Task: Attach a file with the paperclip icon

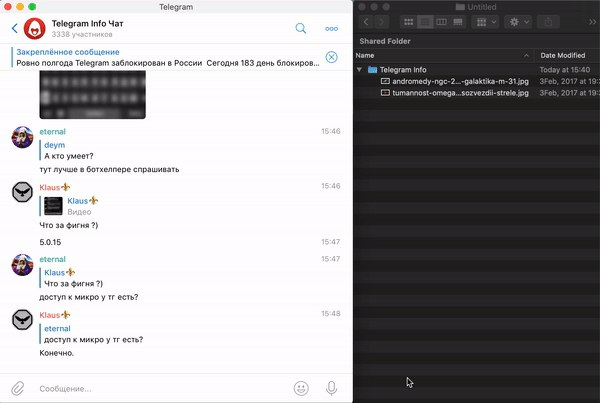Action: [17, 388]
